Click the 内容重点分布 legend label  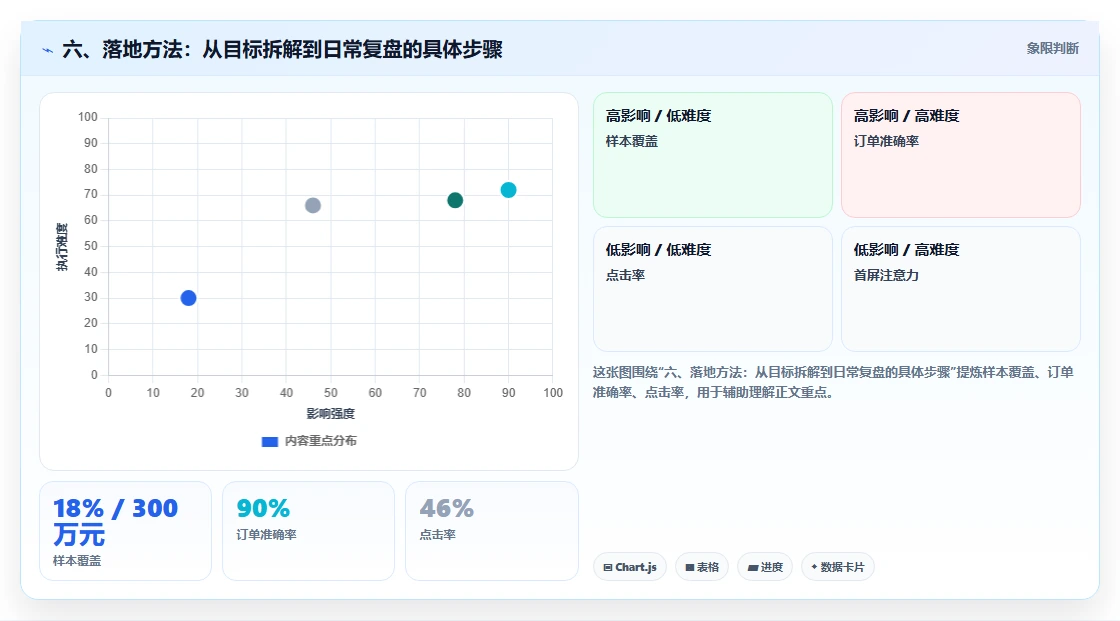[x=321, y=441]
